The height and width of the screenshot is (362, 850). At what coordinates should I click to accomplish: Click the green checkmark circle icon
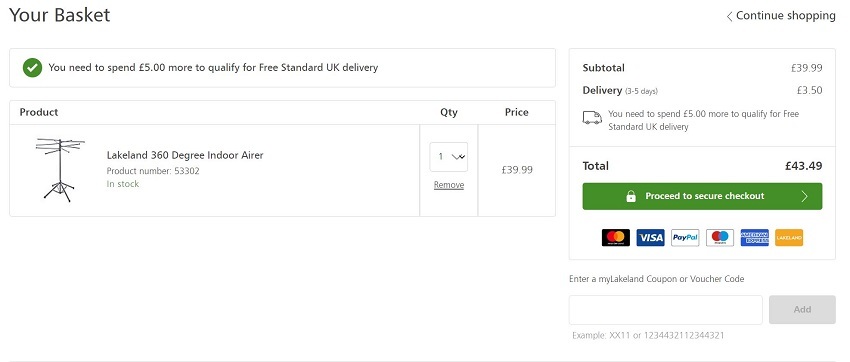click(x=33, y=68)
